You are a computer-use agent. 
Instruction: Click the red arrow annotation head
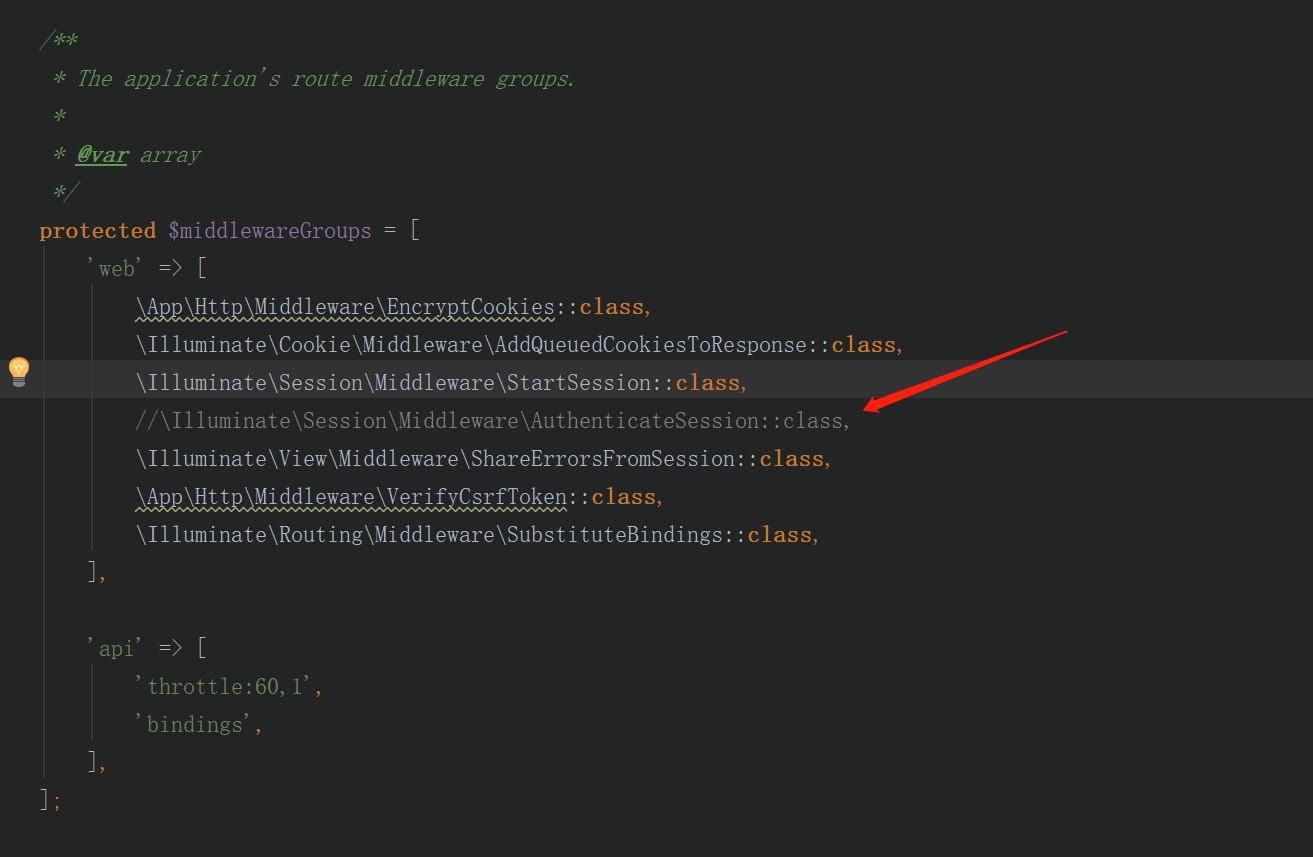tap(870, 405)
